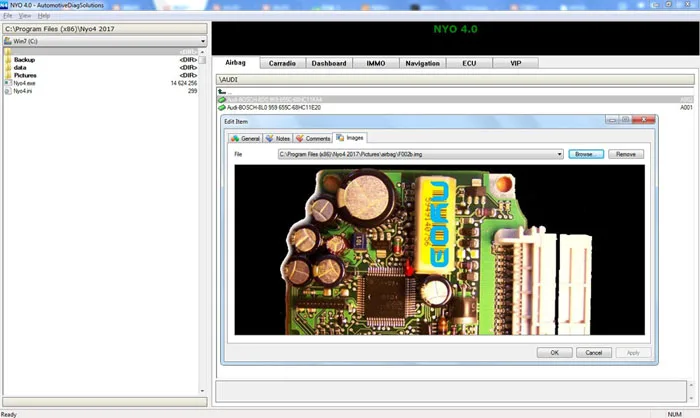Open the data folder icon

(x=8, y=67)
